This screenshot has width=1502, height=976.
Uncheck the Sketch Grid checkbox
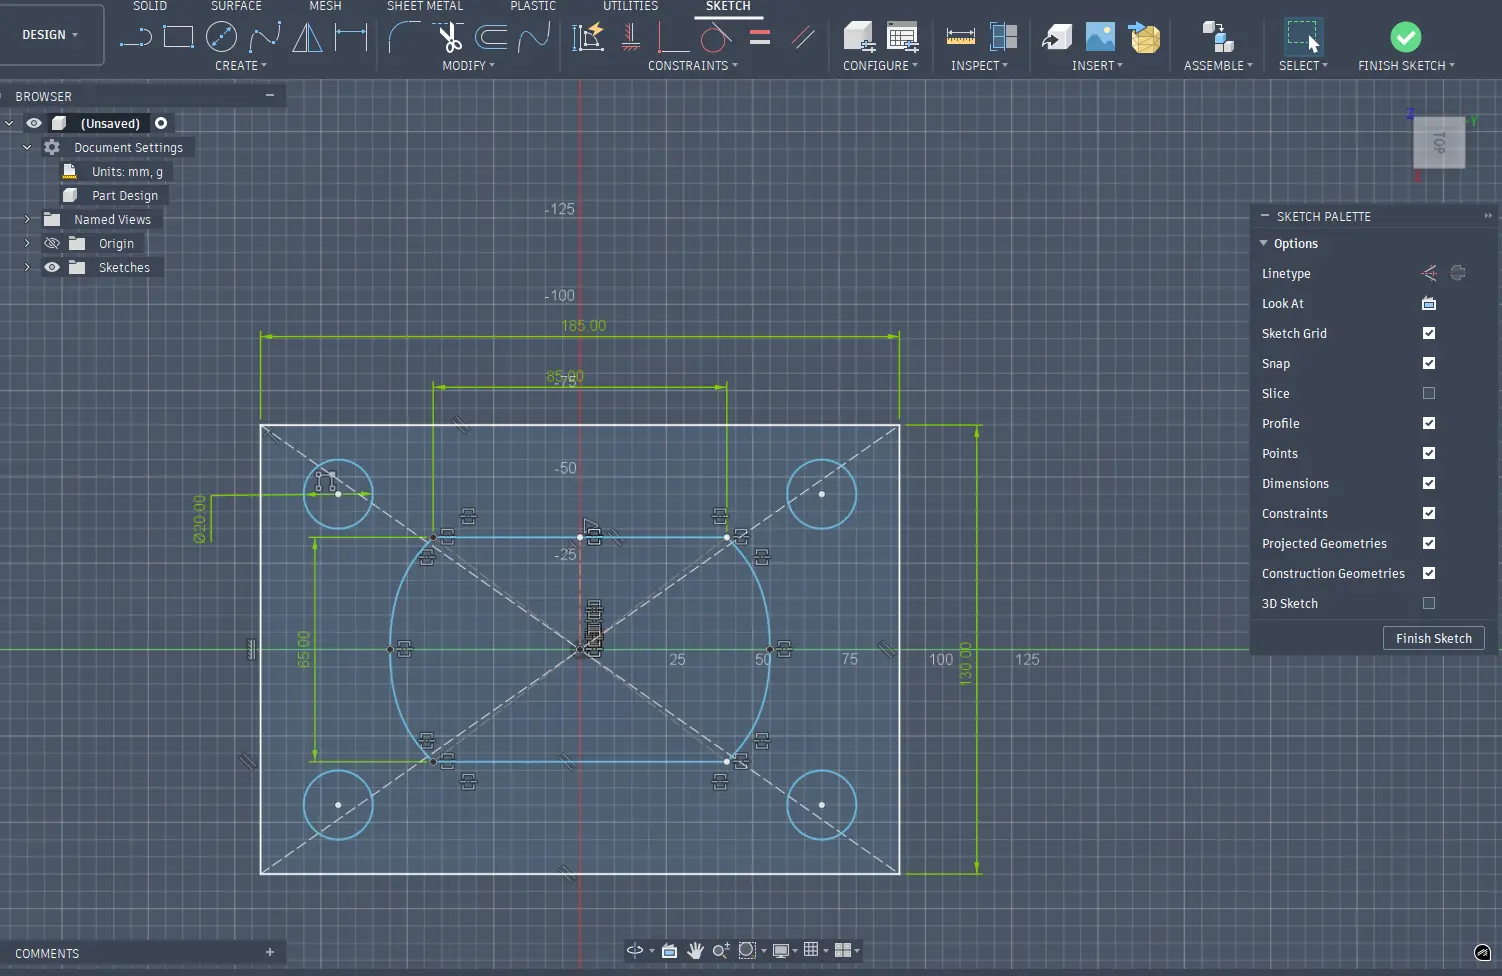tap(1429, 333)
